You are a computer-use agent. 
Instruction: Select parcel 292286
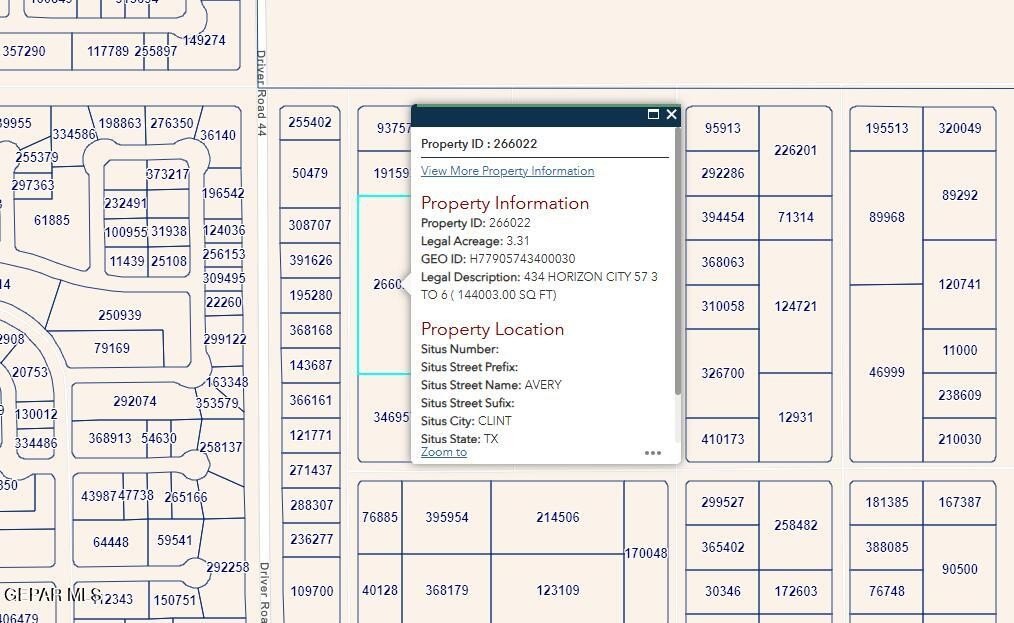[722, 173]
